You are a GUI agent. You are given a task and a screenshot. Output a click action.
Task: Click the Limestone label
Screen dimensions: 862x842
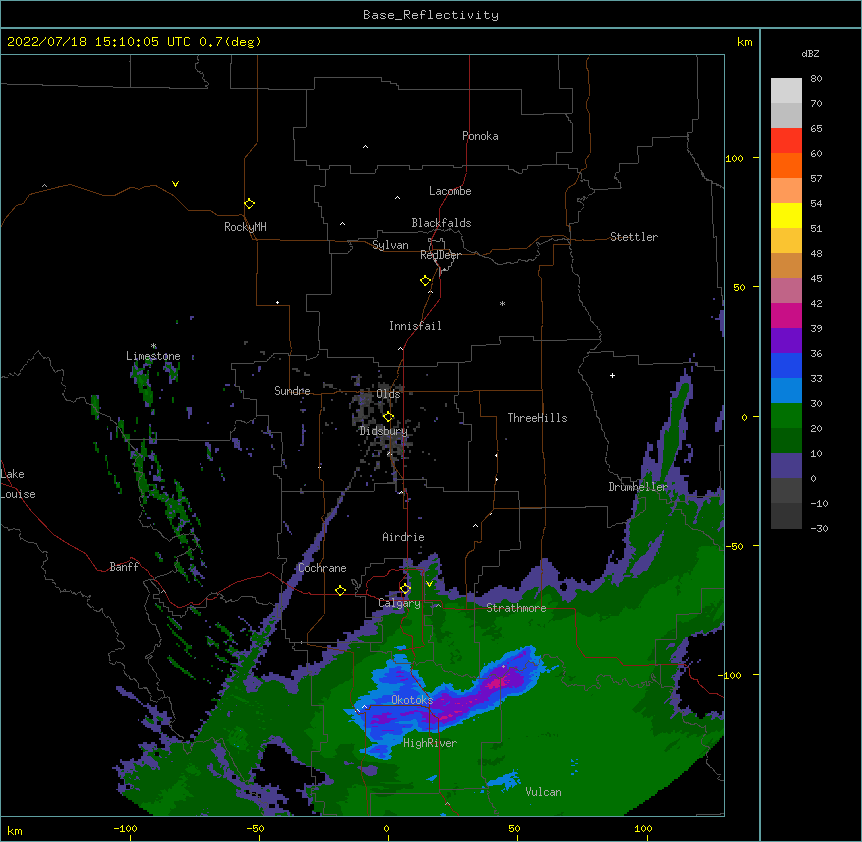click(153, 356)
